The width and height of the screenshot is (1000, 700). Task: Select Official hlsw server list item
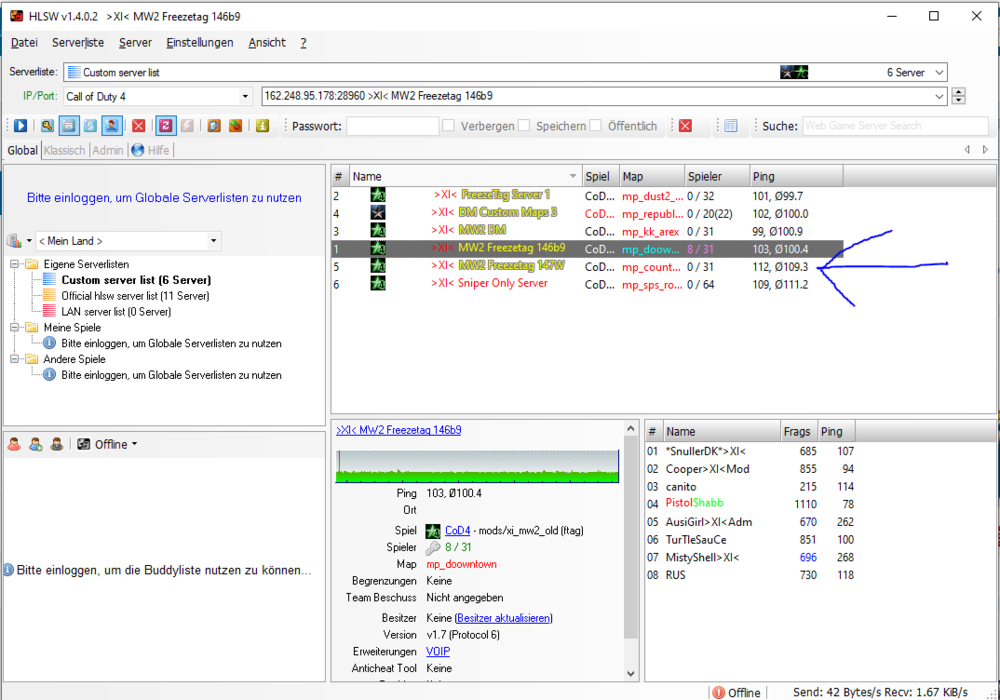pyautogui.click(x=135, y=296)
